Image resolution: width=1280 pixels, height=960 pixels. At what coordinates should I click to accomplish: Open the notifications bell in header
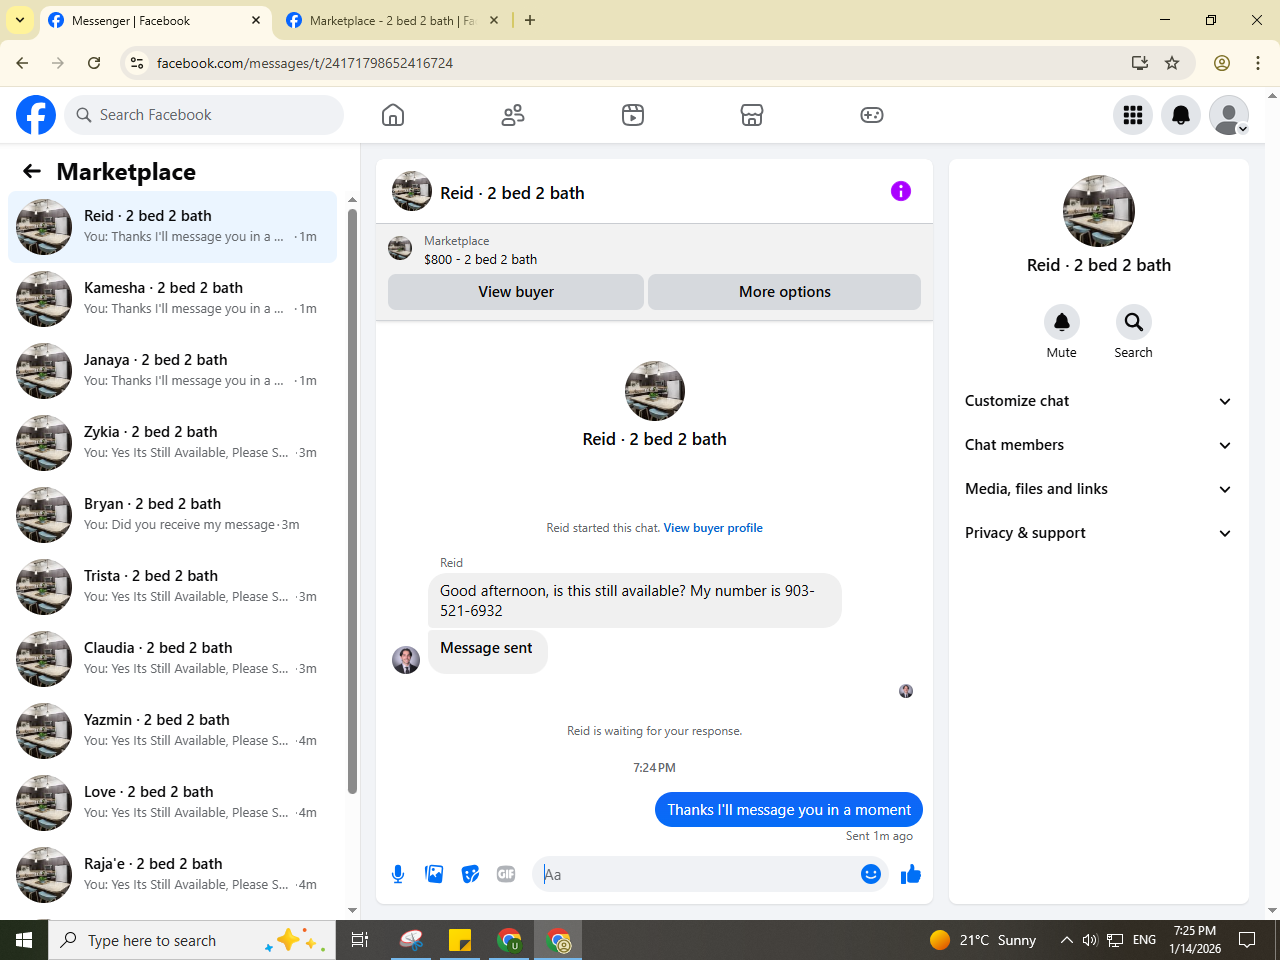pyautogui.click(x=1181, y=115)
